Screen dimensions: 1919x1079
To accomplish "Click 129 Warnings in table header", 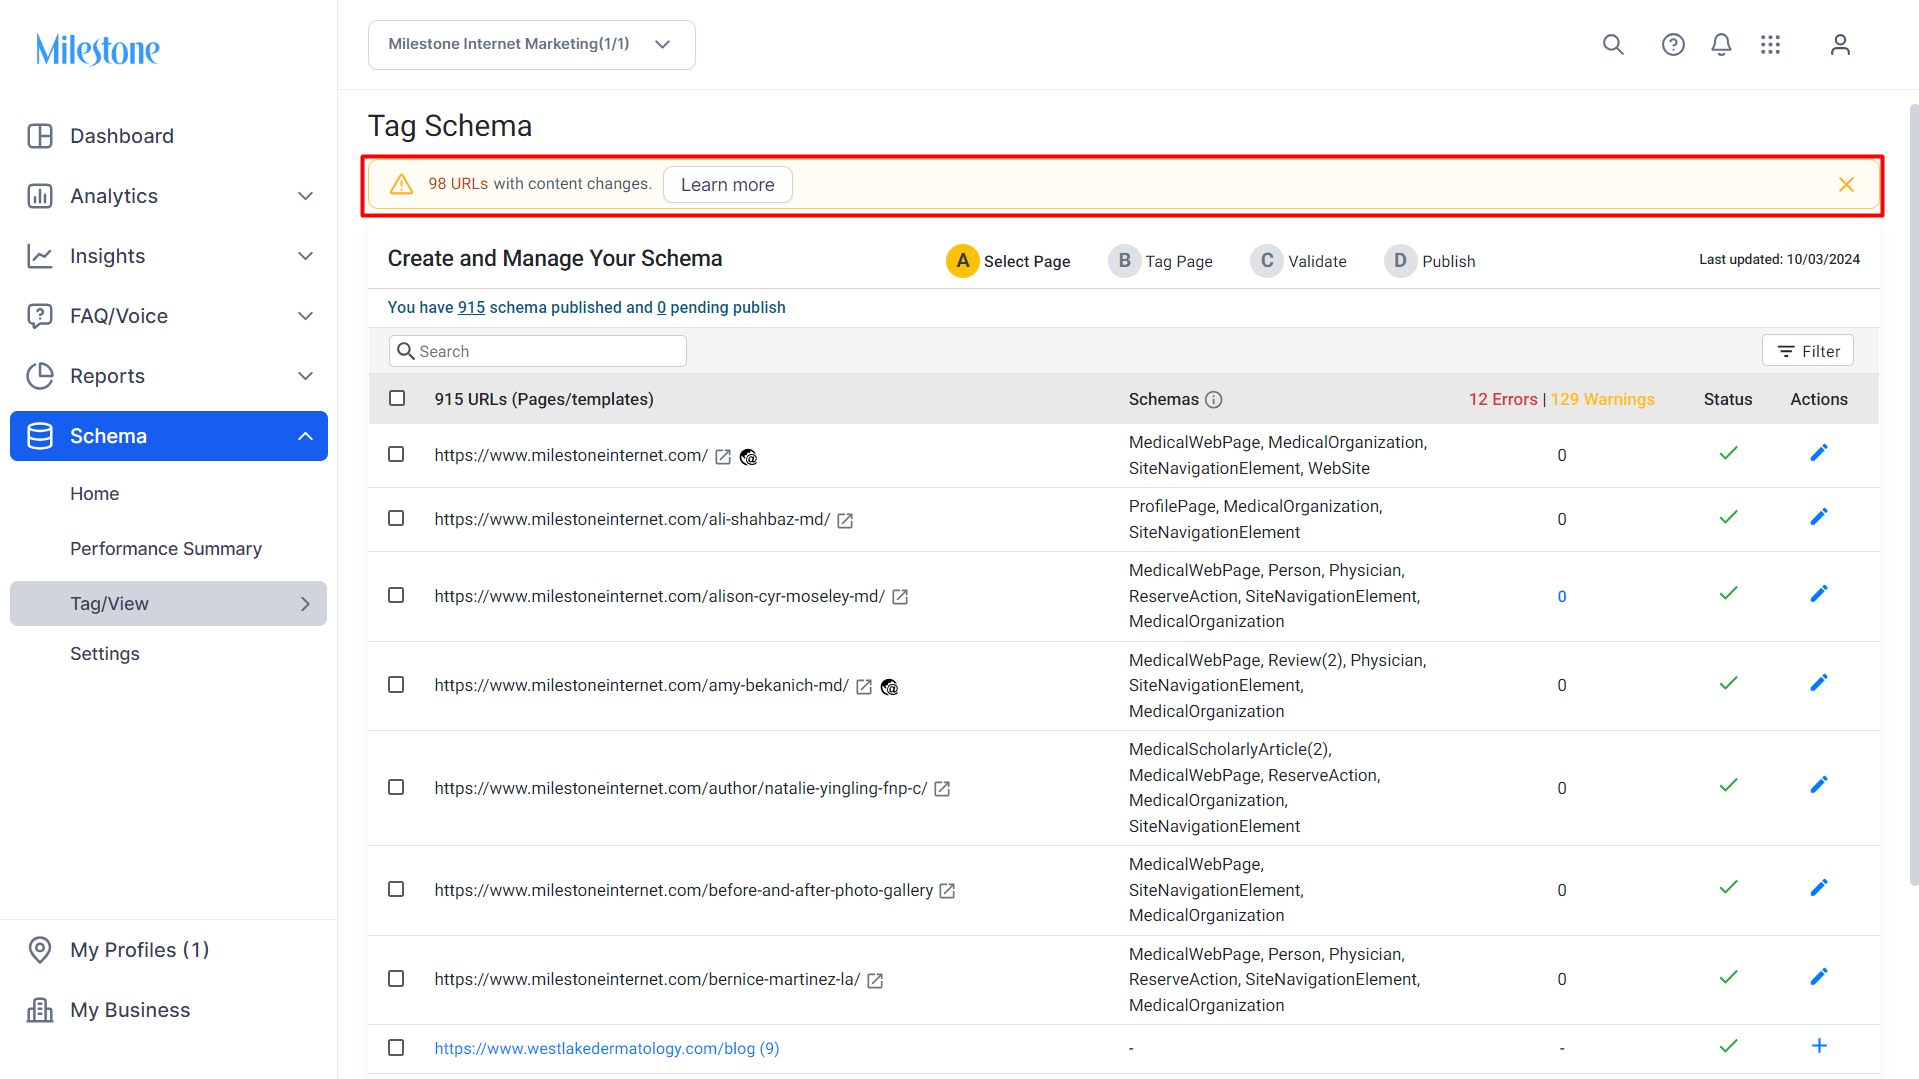I will pyautogui.click(x=1603, y=399).
